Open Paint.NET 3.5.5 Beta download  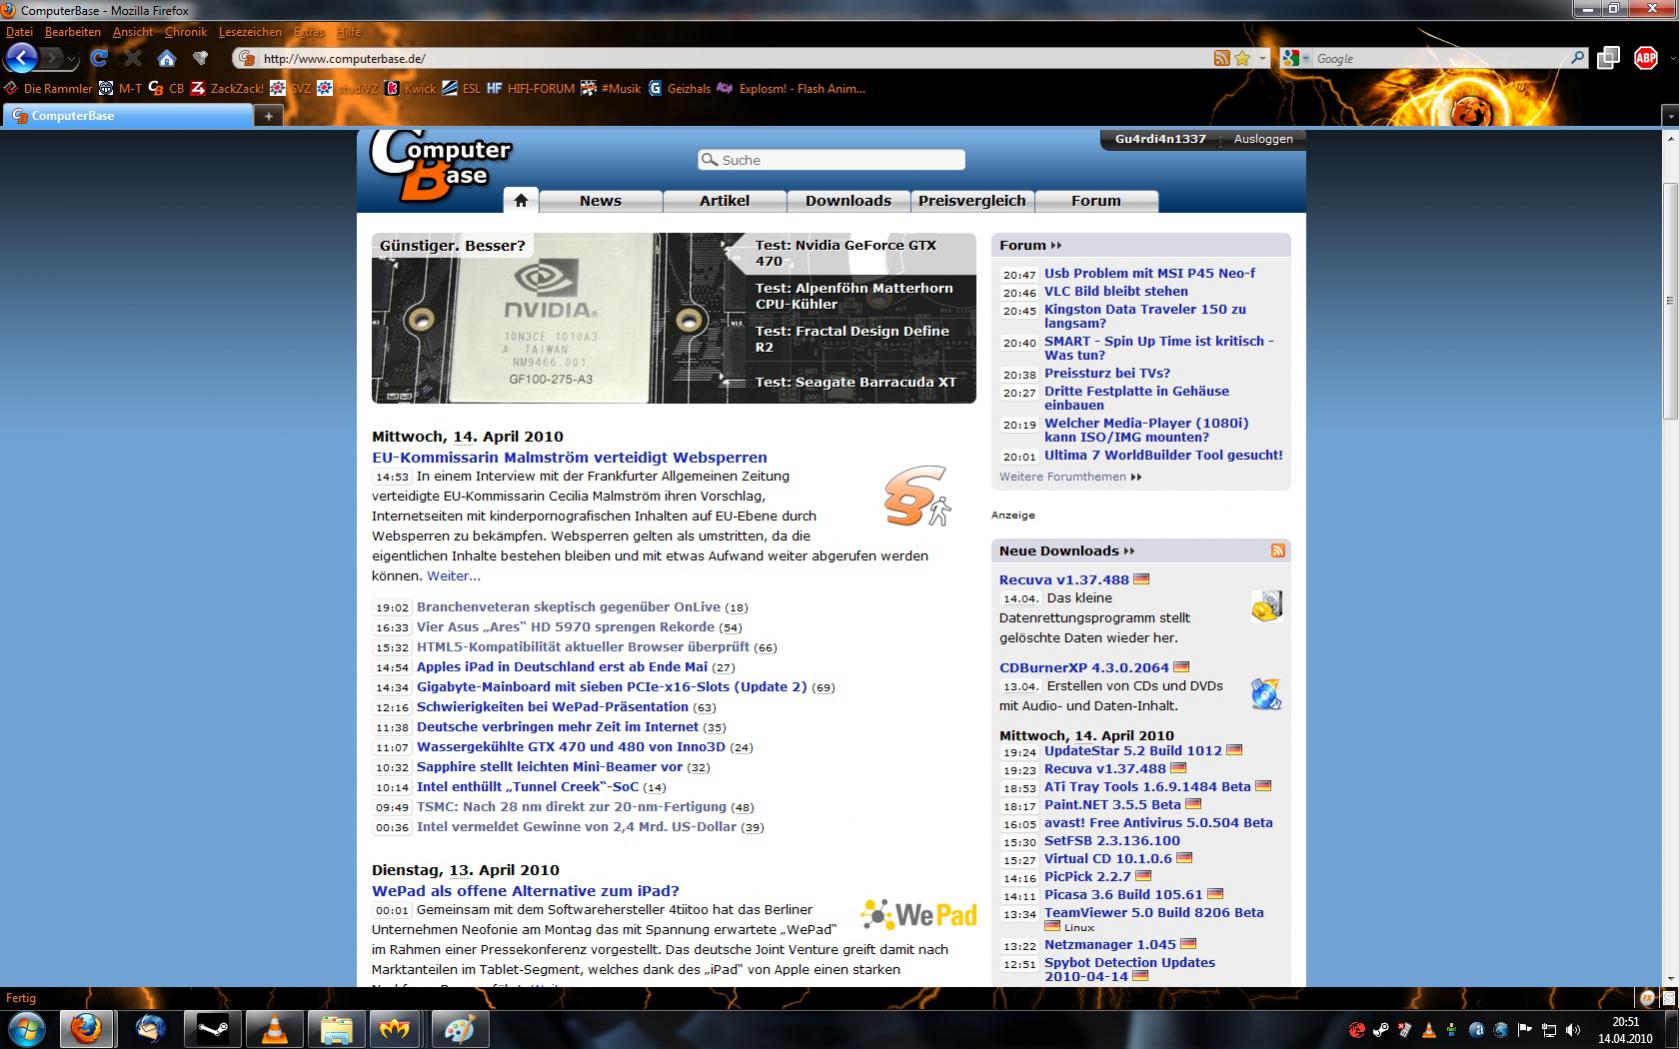[x=1112, y=805]
